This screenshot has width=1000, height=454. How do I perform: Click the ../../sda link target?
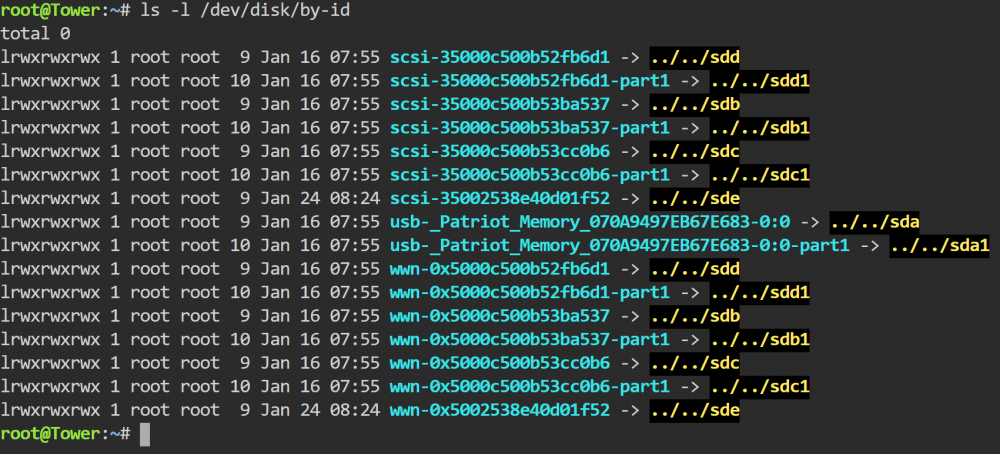[x=874, y=223]
